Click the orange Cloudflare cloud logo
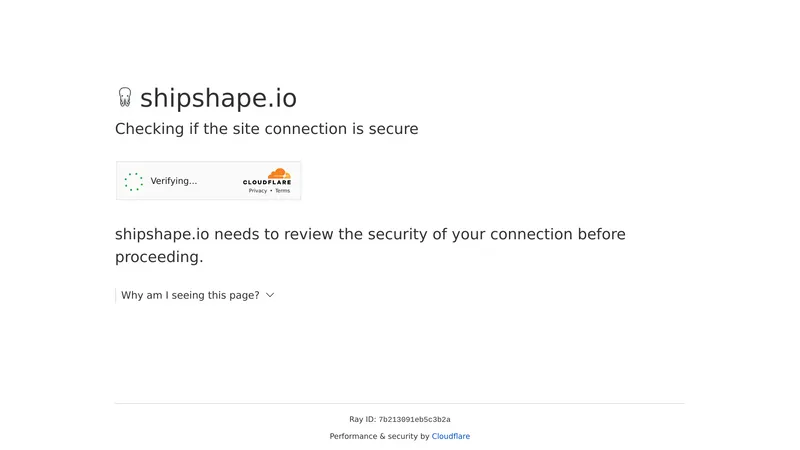Screen dimensions: 800x450 (x=279, y=173)
